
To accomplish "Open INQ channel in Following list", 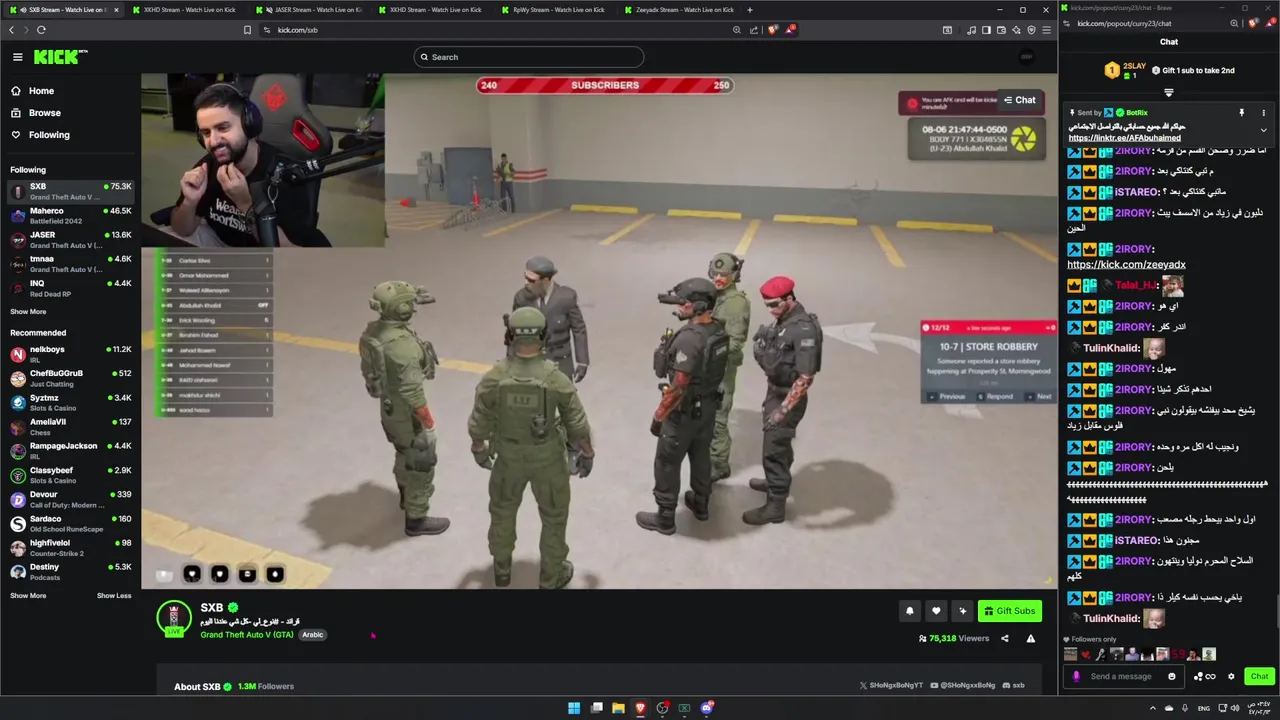I will click(x=70, y=288).
